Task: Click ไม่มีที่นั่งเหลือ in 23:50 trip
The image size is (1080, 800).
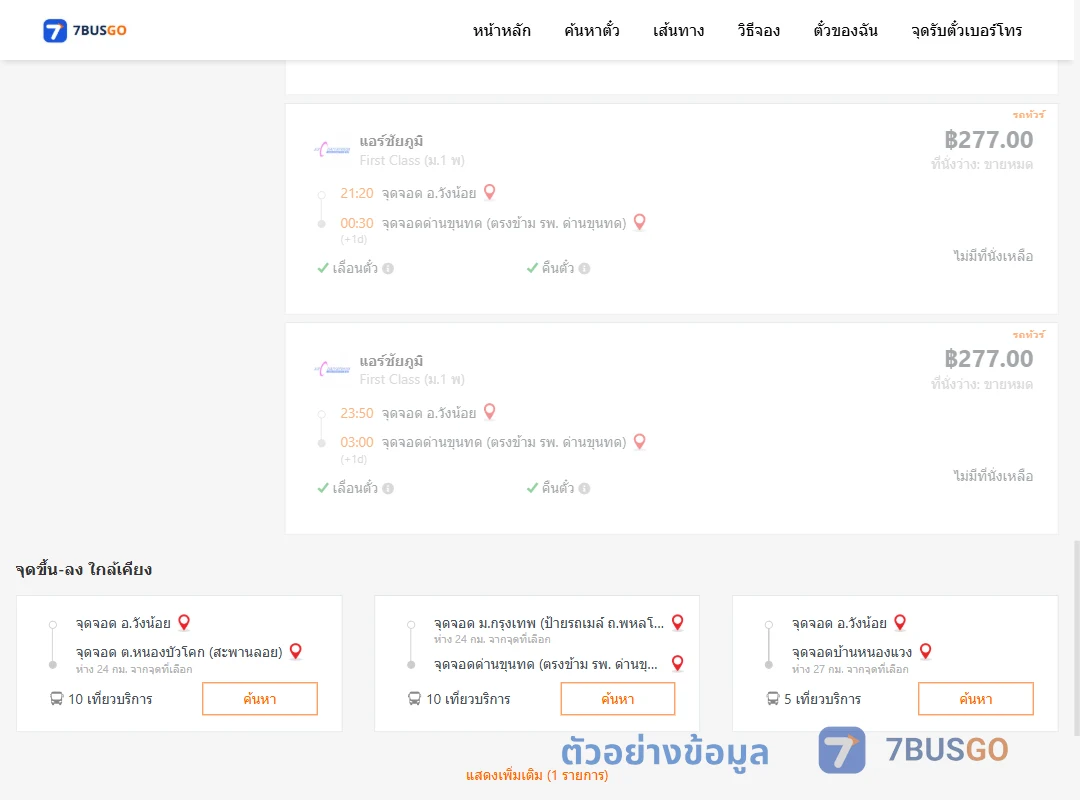Action: [993, 476]
